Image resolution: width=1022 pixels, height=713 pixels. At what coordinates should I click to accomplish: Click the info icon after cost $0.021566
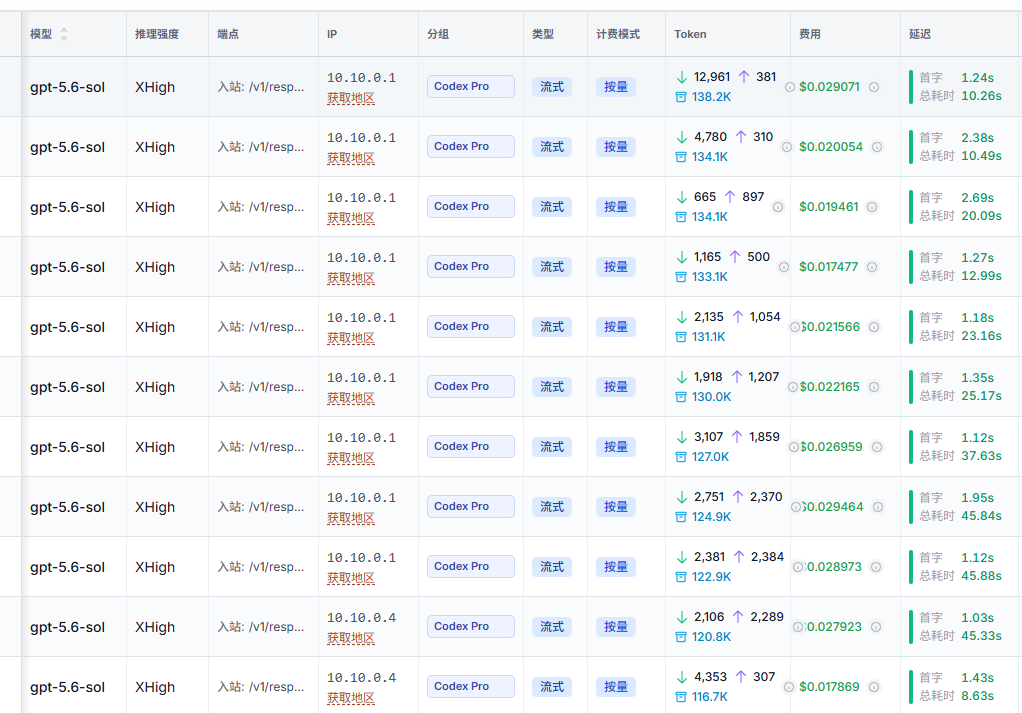pos(874,327)
